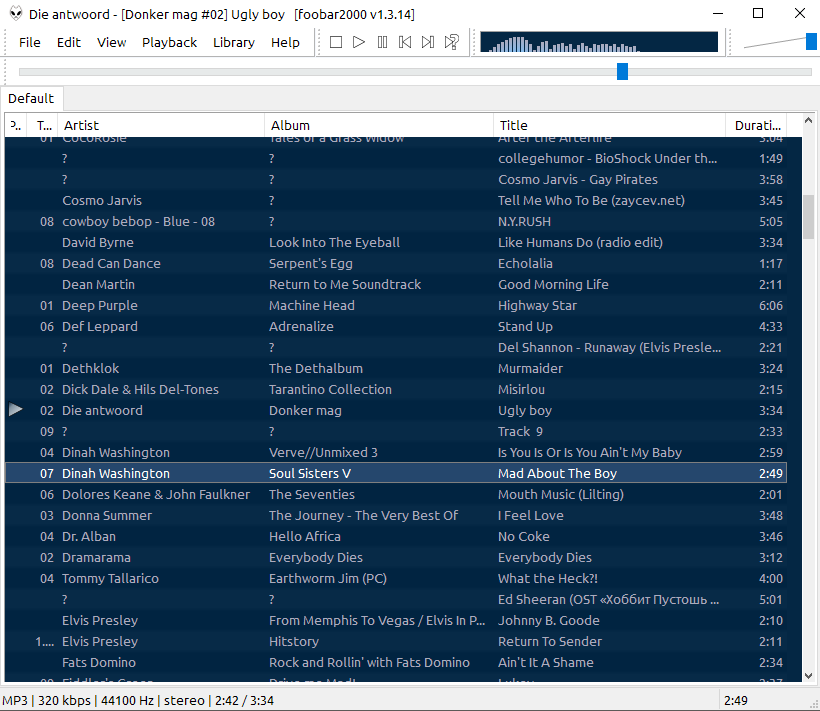
Task: Click the foobar2000 alien icon in the title bar
Action: point(16,14)
